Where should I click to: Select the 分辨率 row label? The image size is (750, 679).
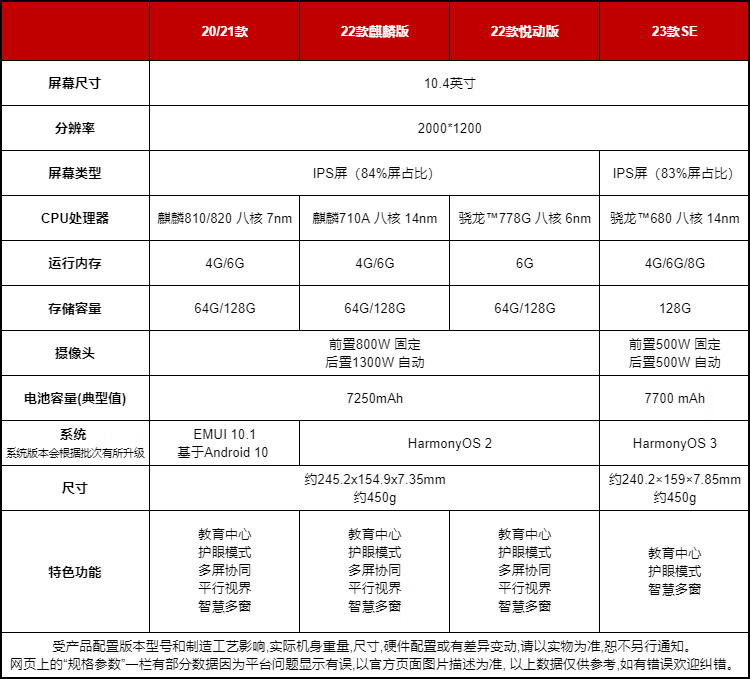click(75, 128)
